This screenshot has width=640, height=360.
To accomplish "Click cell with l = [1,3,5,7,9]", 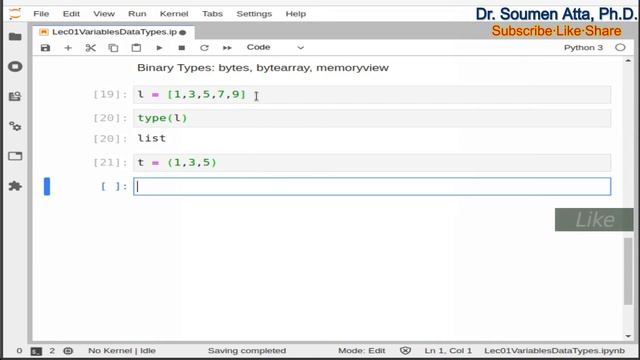I will (x=372, y=94).
